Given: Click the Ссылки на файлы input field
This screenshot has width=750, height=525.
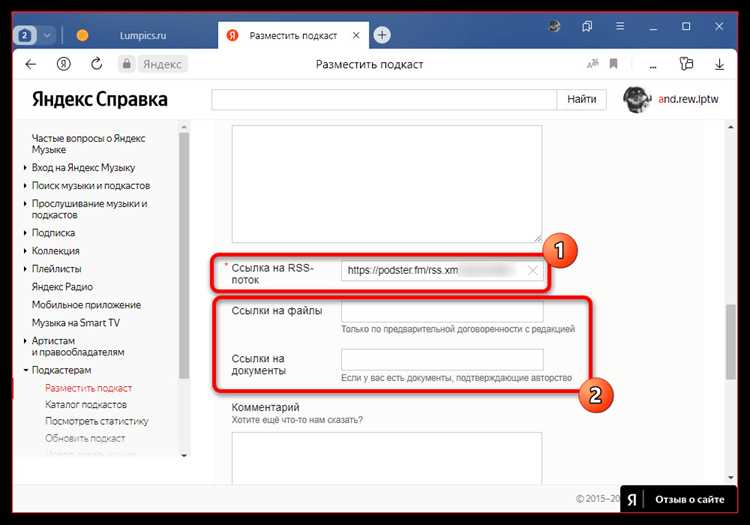Looking at the screenshot, I should click(442, 312).
